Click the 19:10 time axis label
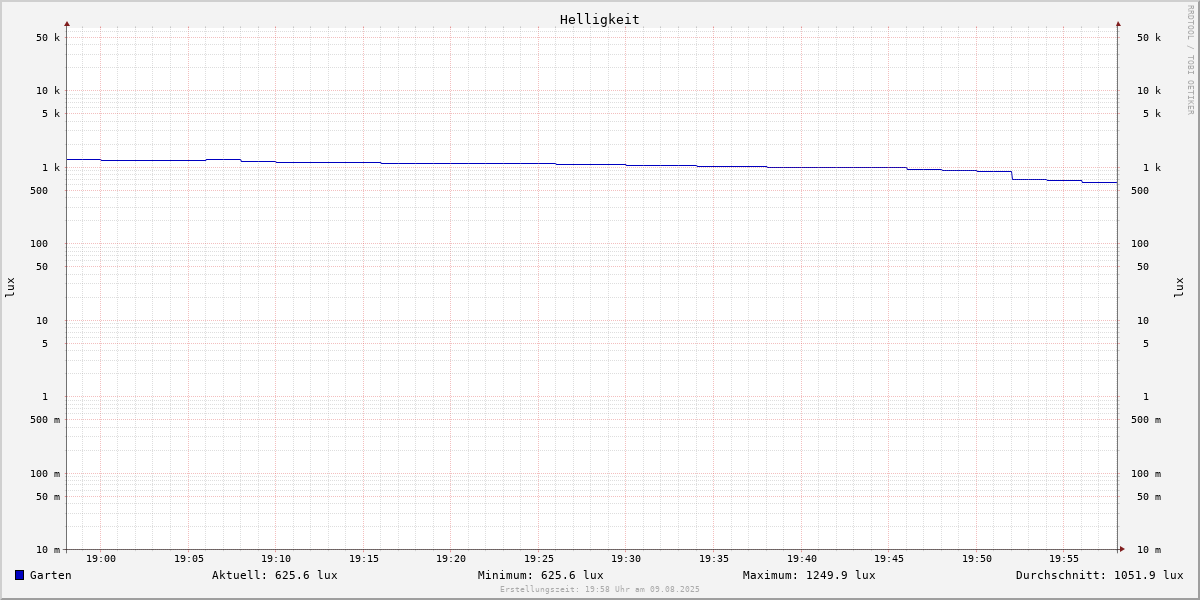This screenshot has height=600, width=1200. [x=276, y=559]
